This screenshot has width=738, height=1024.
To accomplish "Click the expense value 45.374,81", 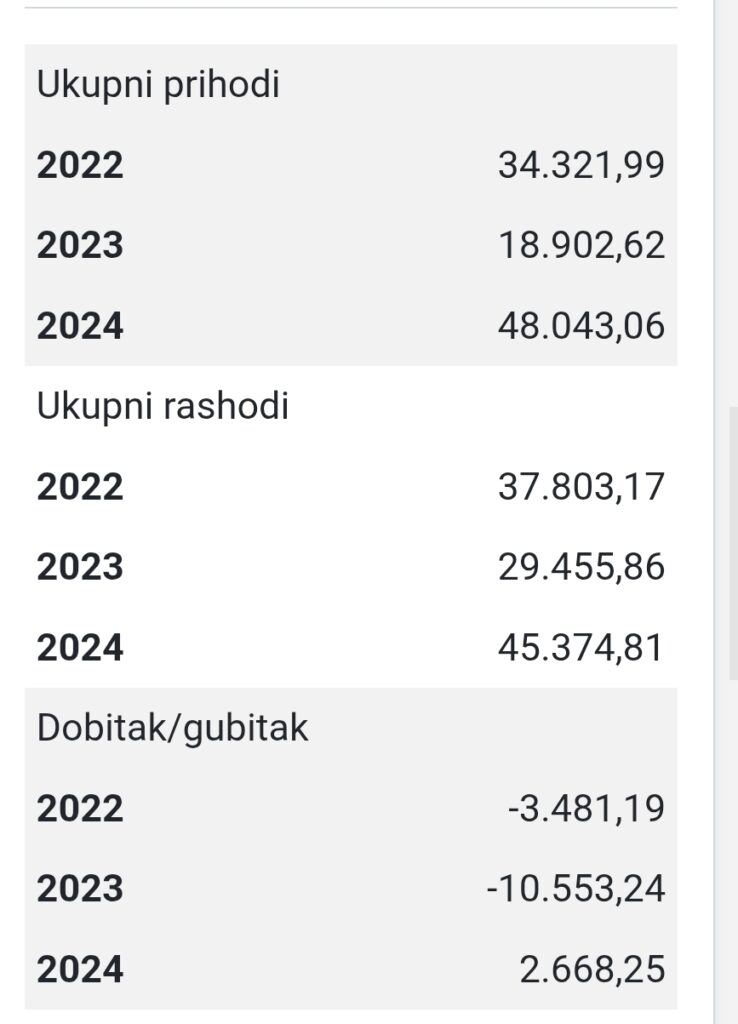I will coord(581,648).
